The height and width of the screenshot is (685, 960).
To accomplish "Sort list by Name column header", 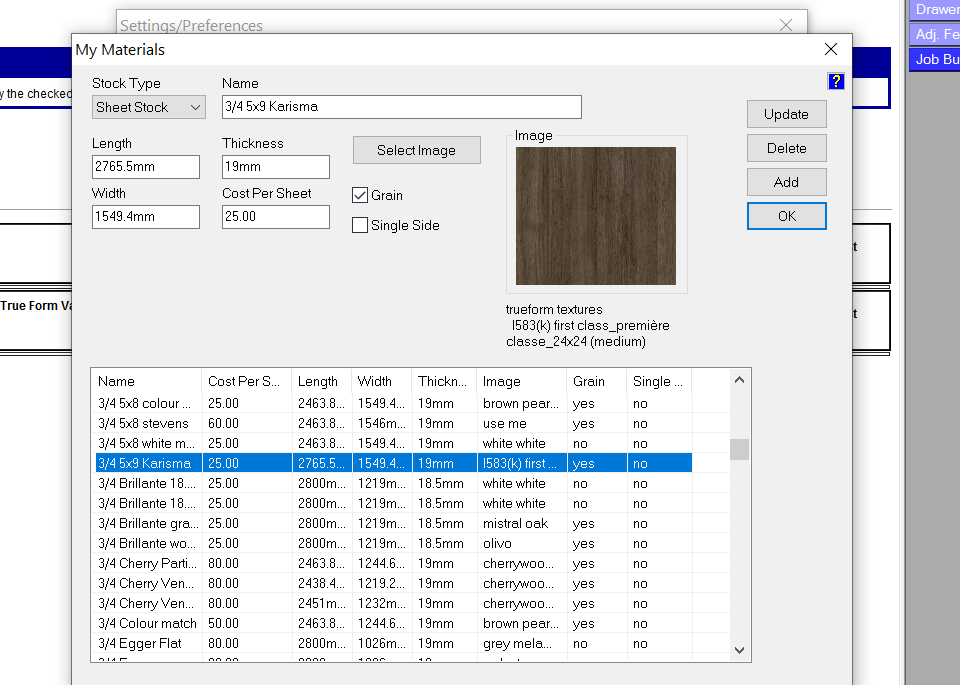I will click(146, 381).
